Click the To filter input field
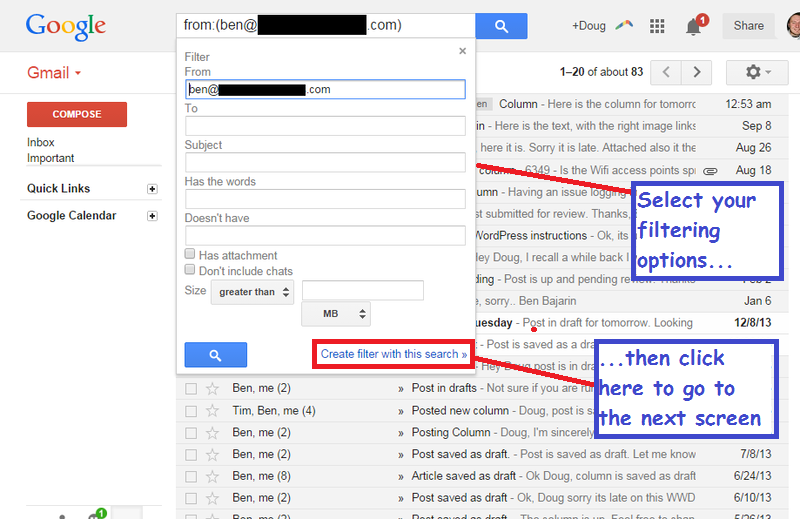800x519 pixels. click(325, 126)
